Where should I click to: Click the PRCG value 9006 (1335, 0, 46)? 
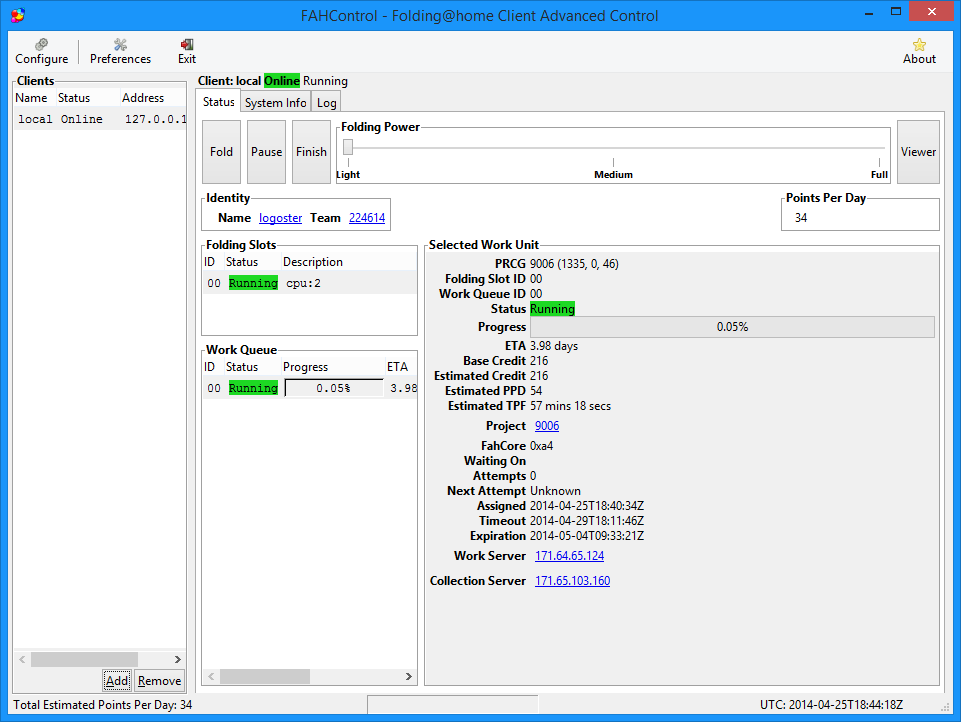click(574, 264)
